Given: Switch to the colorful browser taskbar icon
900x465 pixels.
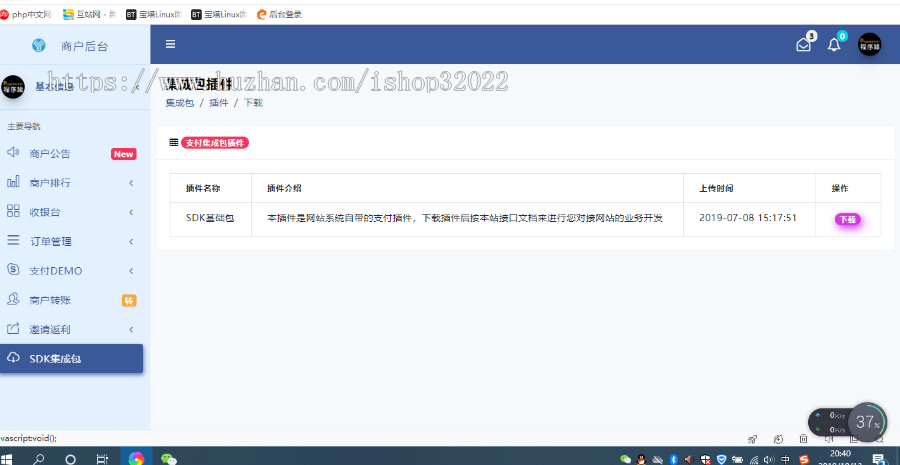Looking at the screenshot, I should tap(136, 458).
